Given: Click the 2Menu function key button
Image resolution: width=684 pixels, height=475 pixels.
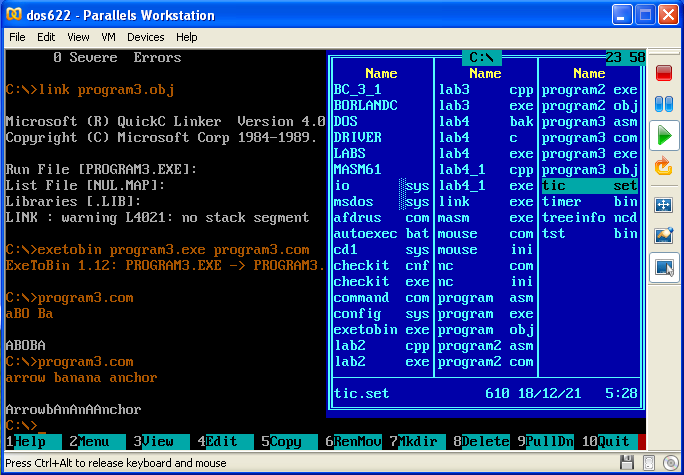Looking at the screenshot, I should tap(97, 442).
